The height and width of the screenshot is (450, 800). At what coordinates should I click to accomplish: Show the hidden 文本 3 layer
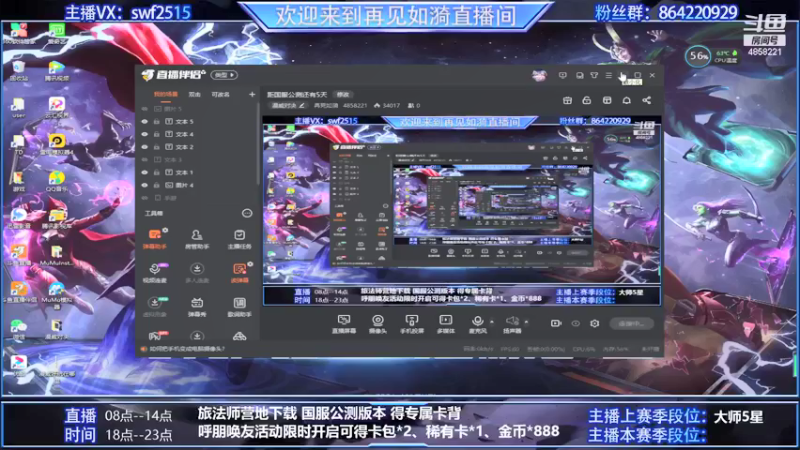click(x=144, y=160)
